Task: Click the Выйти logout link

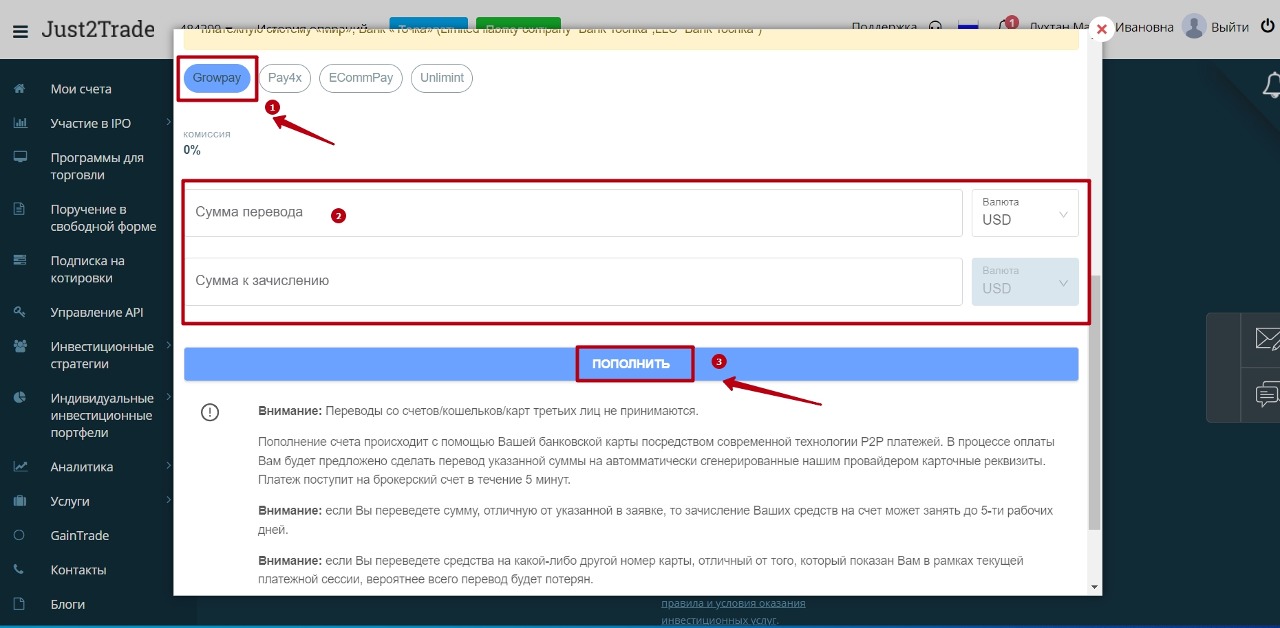Action: click(x=1230, y=28)
